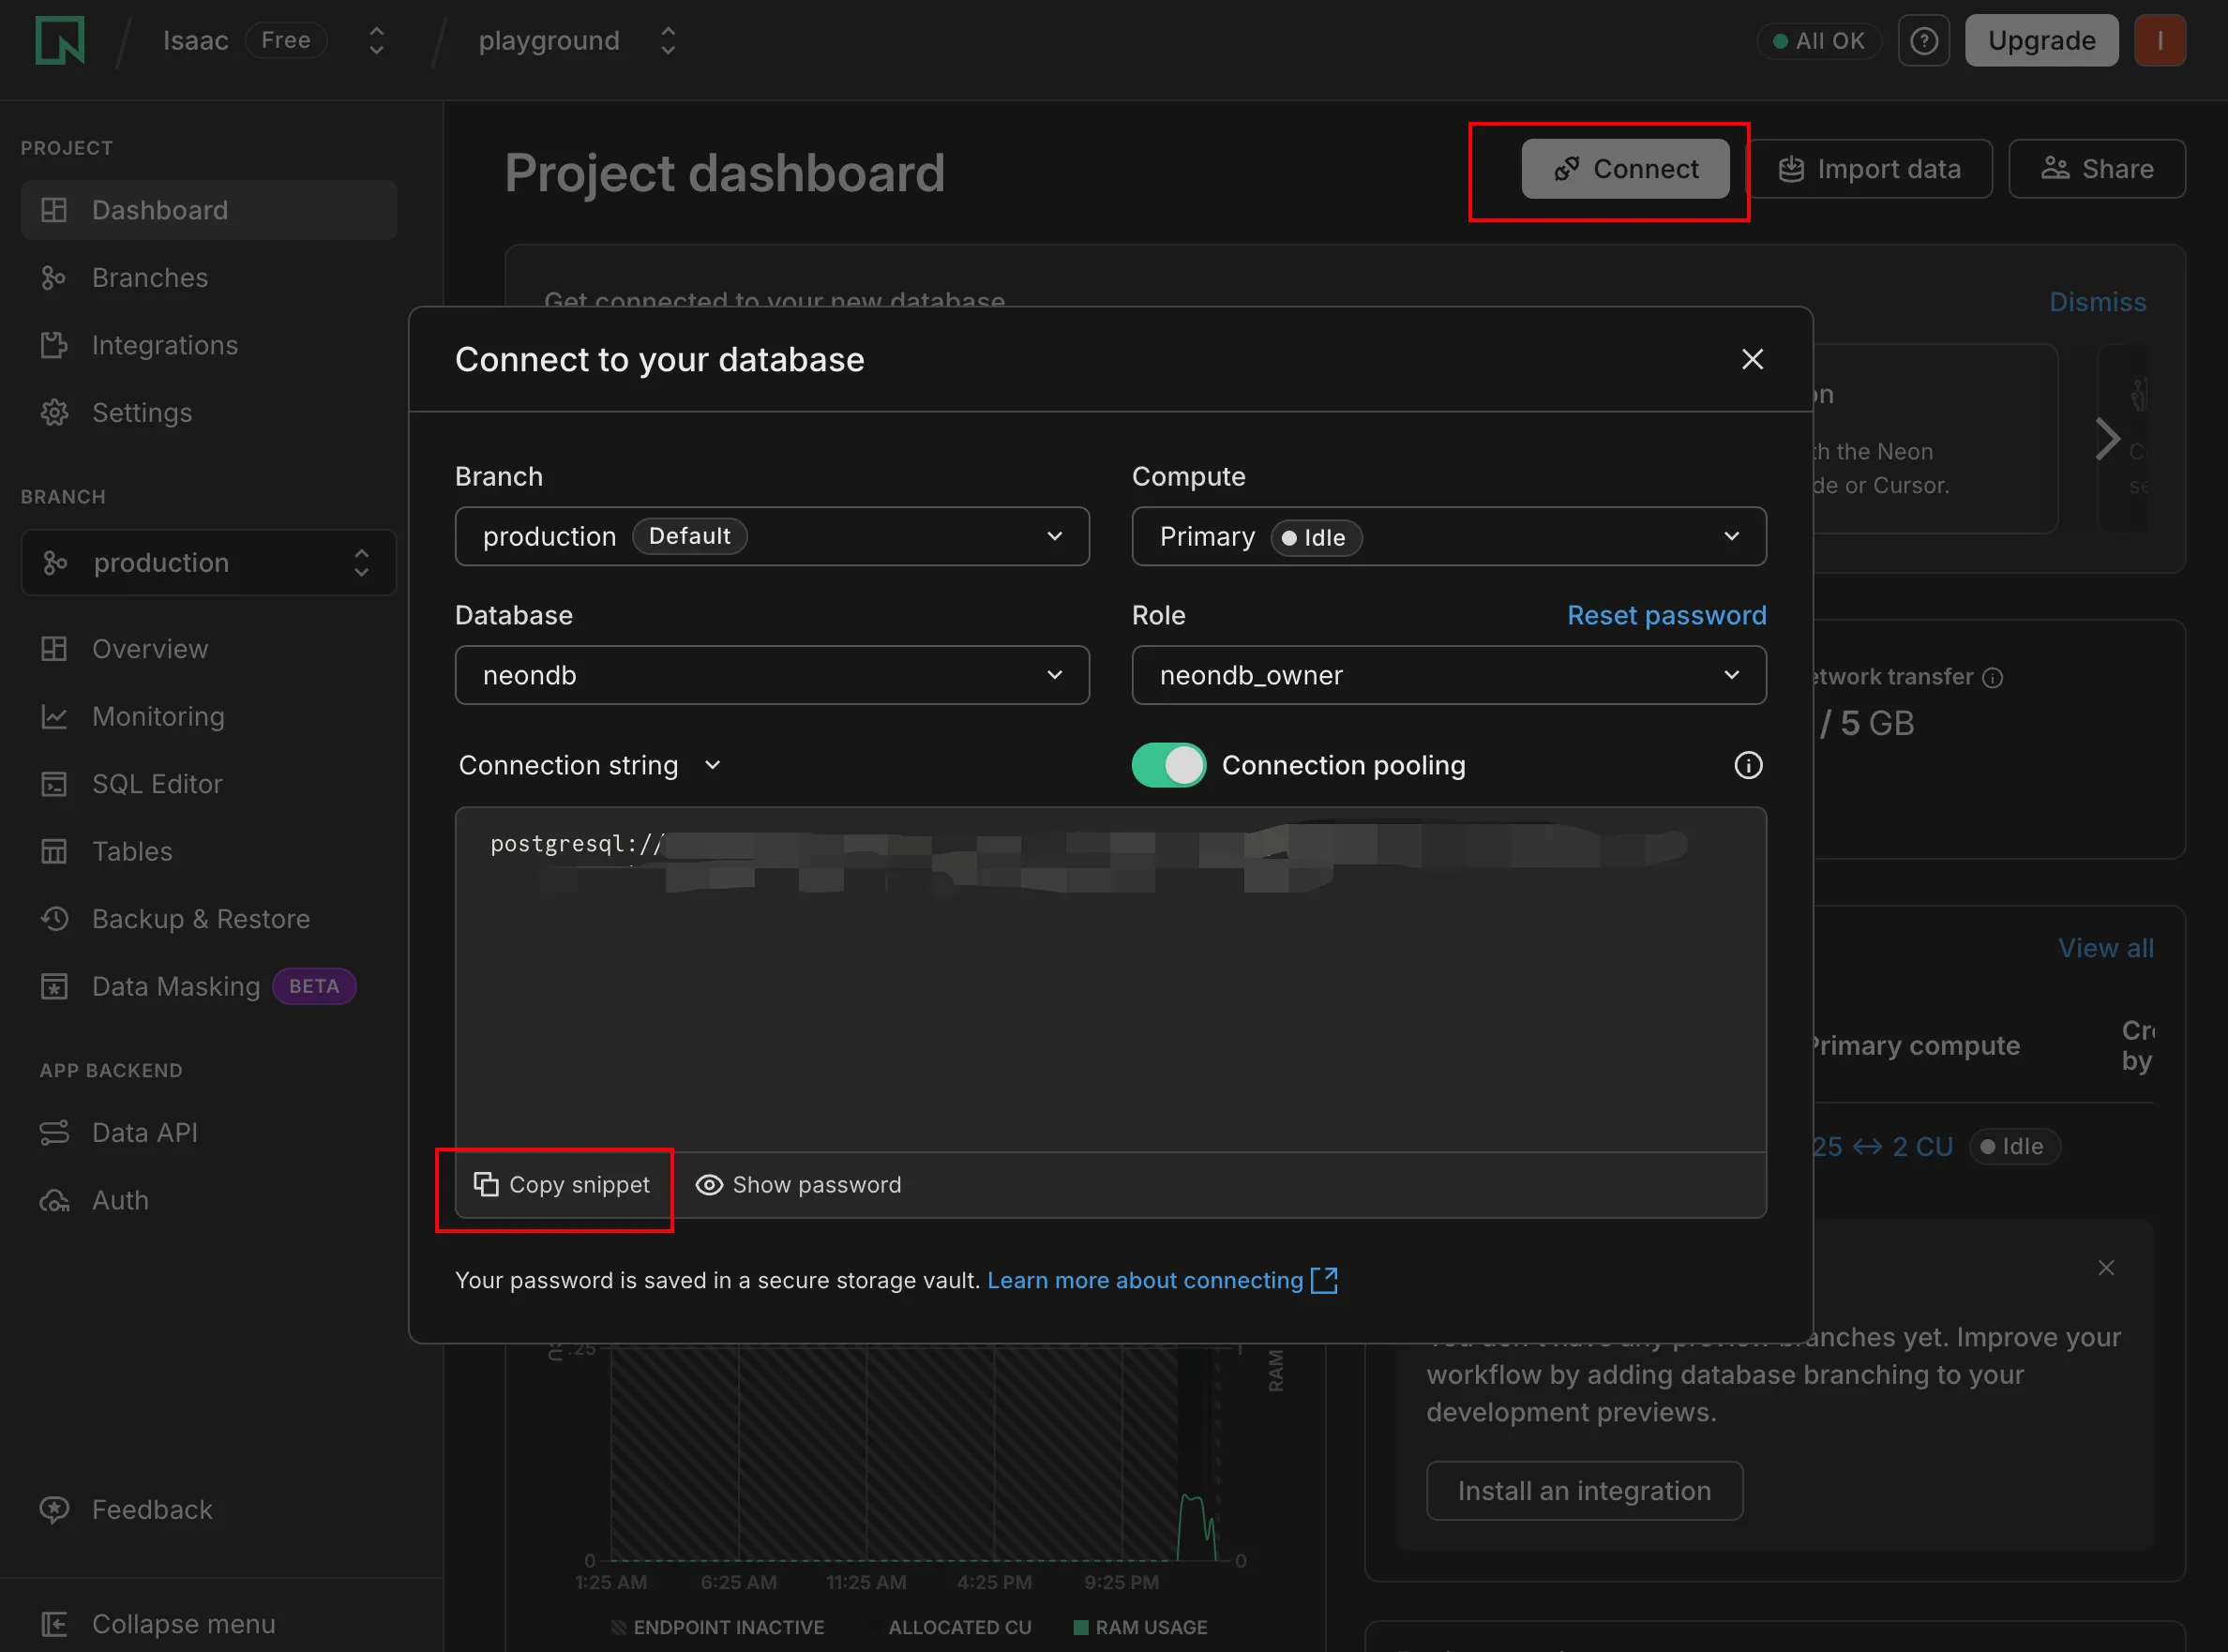
Task: Open the Branch dropdown showing production
Action: pyautogui.click(x=772, y=536)
